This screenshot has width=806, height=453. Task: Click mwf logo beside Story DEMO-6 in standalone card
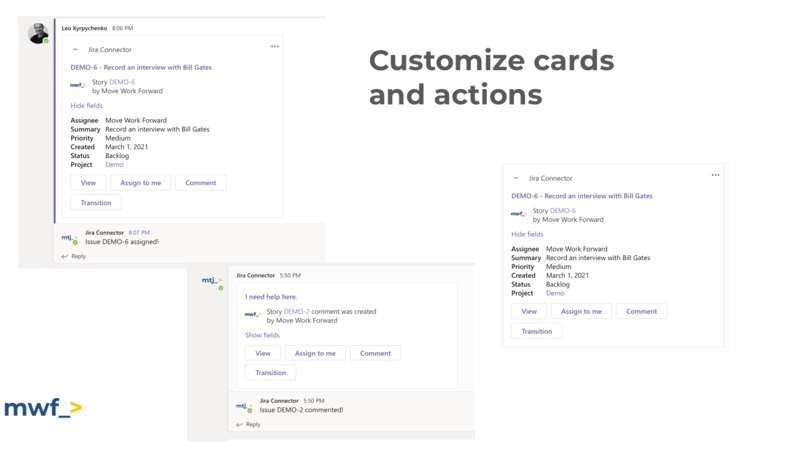(519, 213)
